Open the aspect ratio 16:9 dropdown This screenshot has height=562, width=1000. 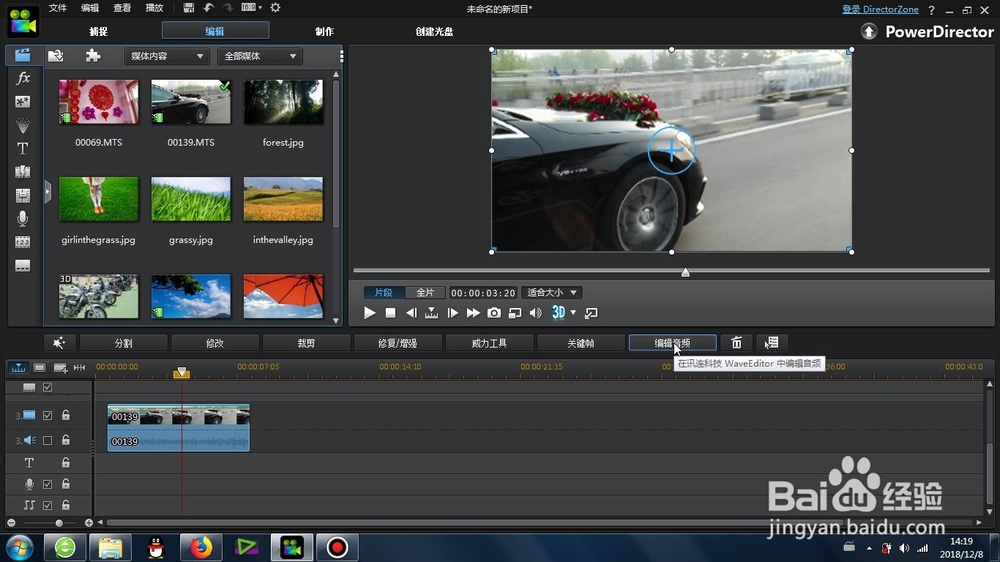pyautogui.click(x=252, y=8)
